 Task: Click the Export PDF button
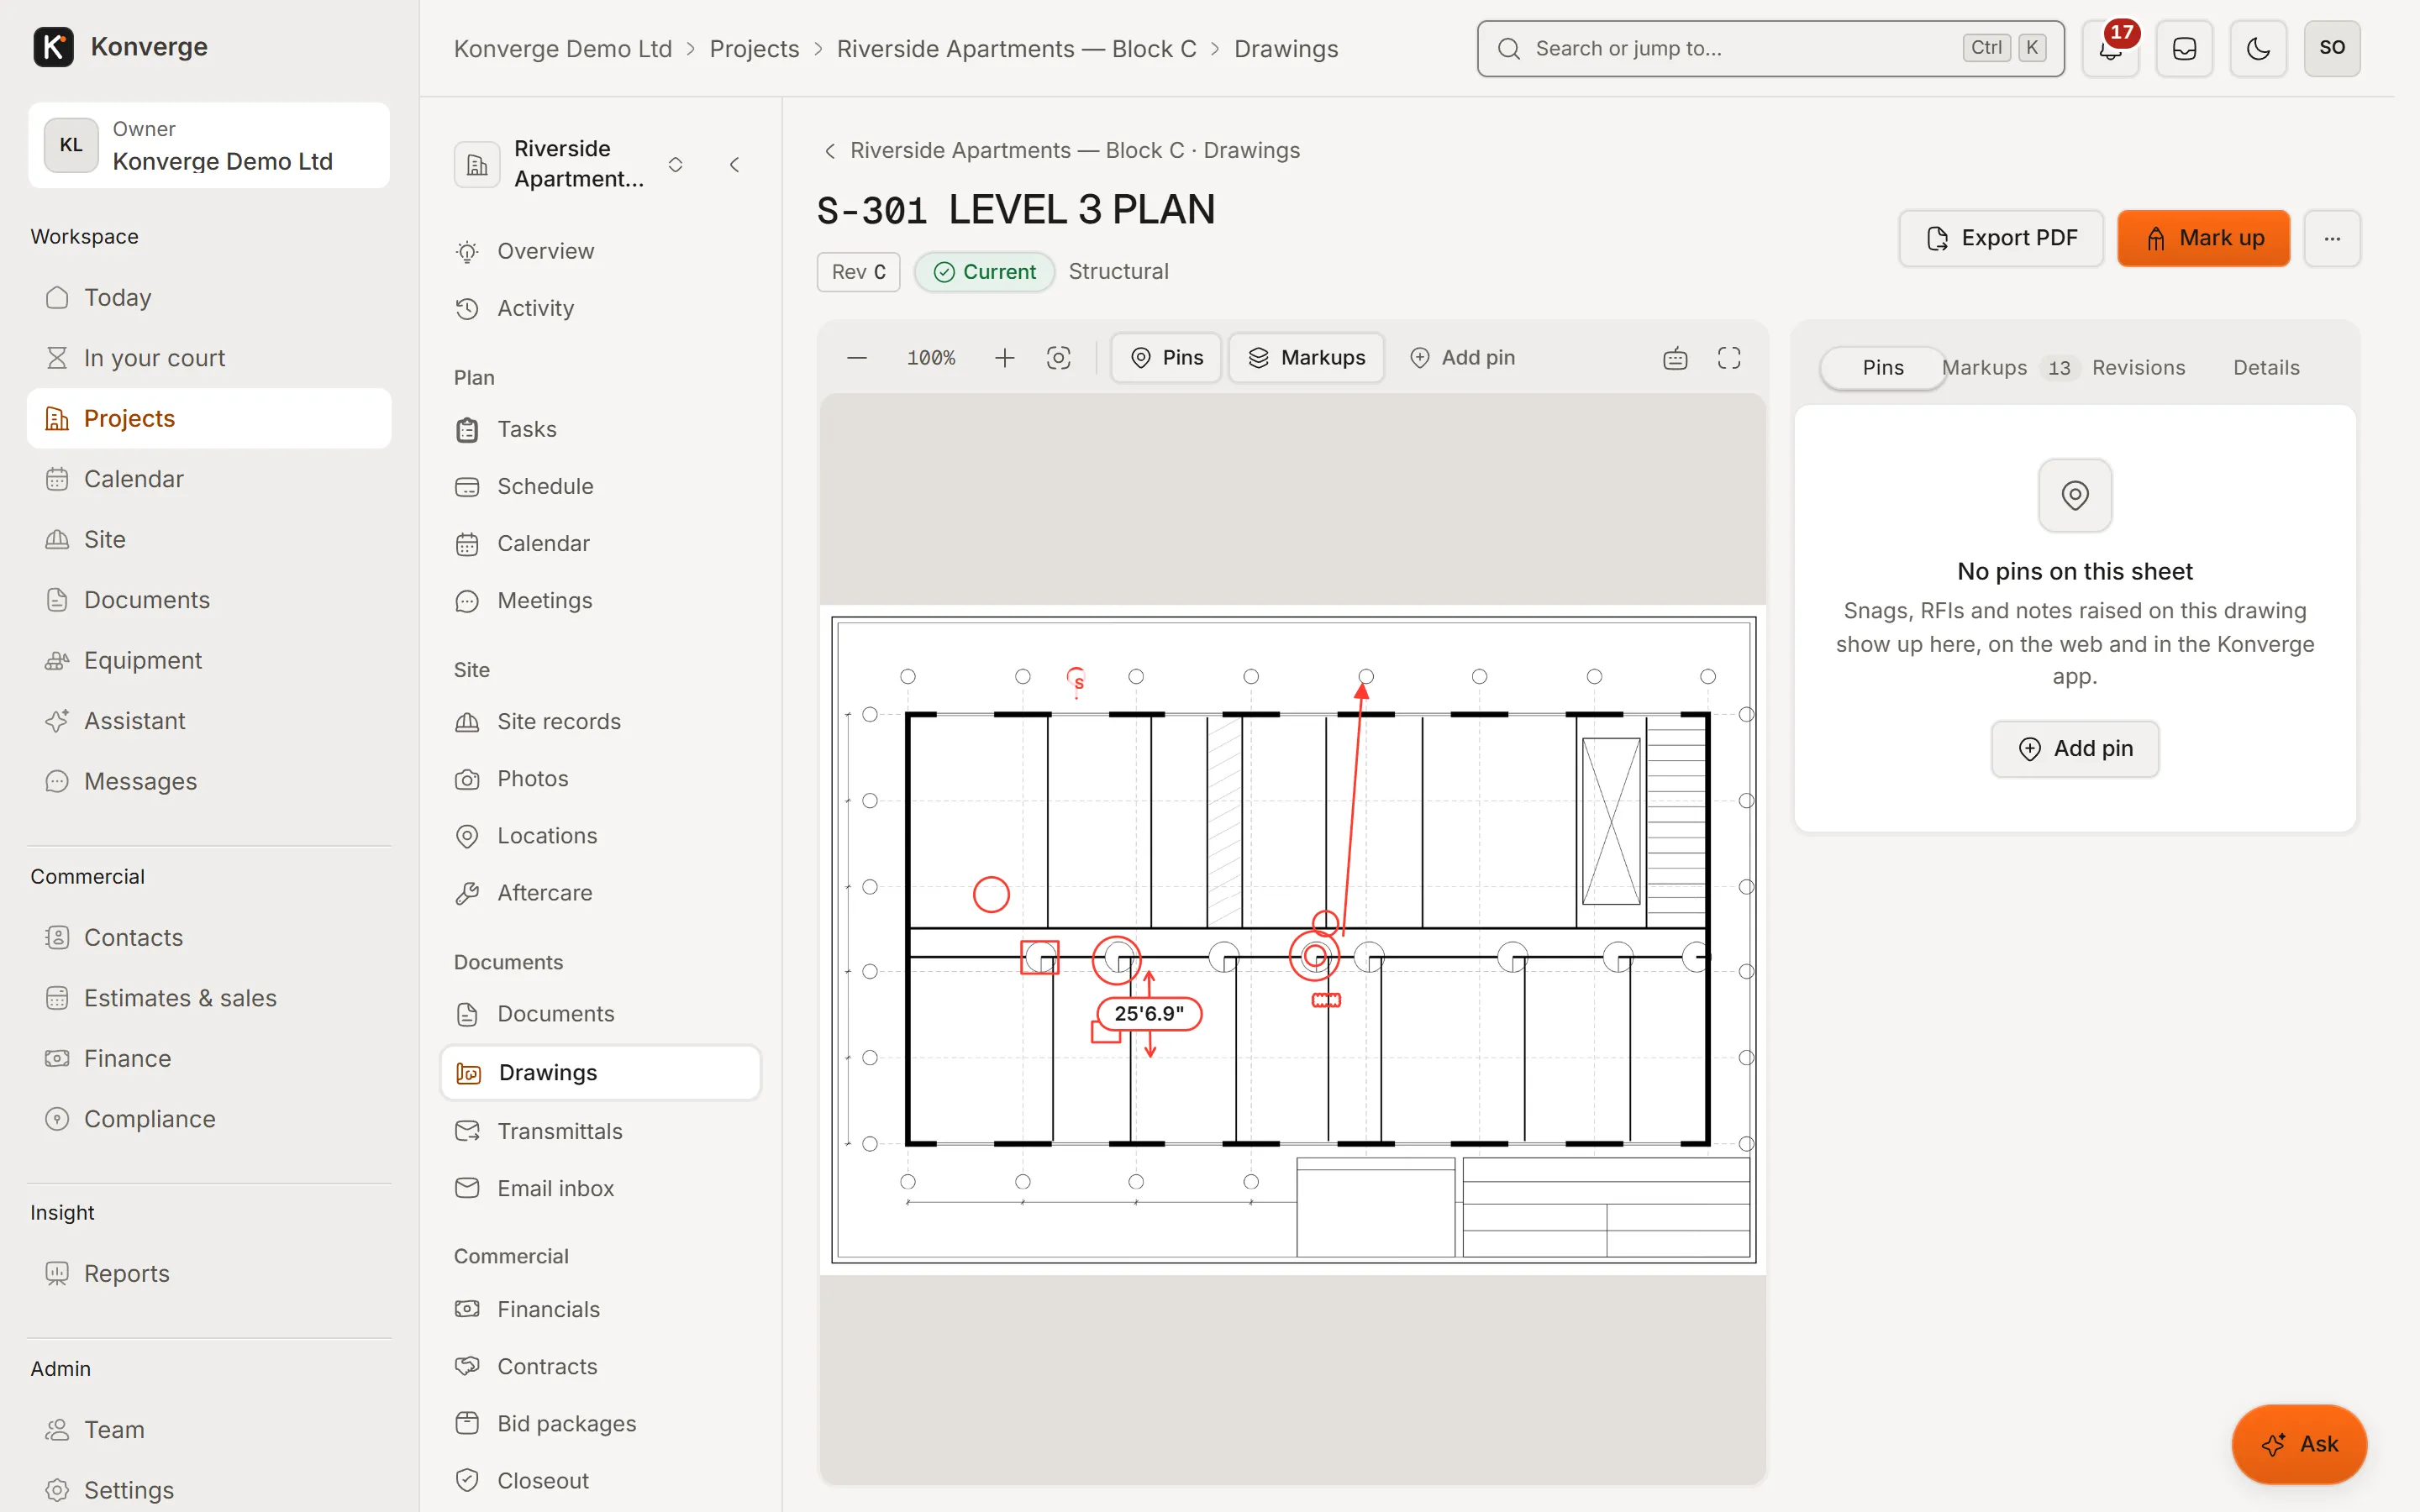2001,238
